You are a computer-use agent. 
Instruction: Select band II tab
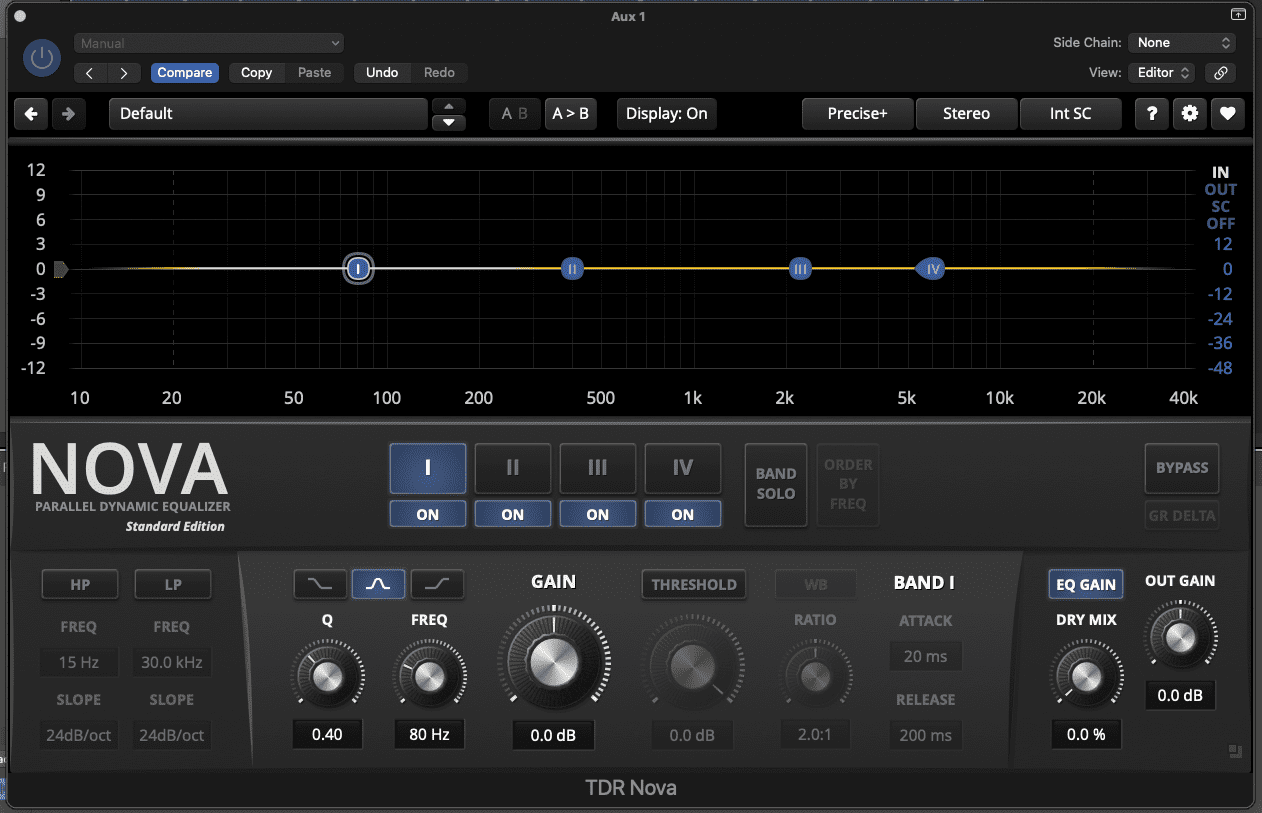click(512, 468)
